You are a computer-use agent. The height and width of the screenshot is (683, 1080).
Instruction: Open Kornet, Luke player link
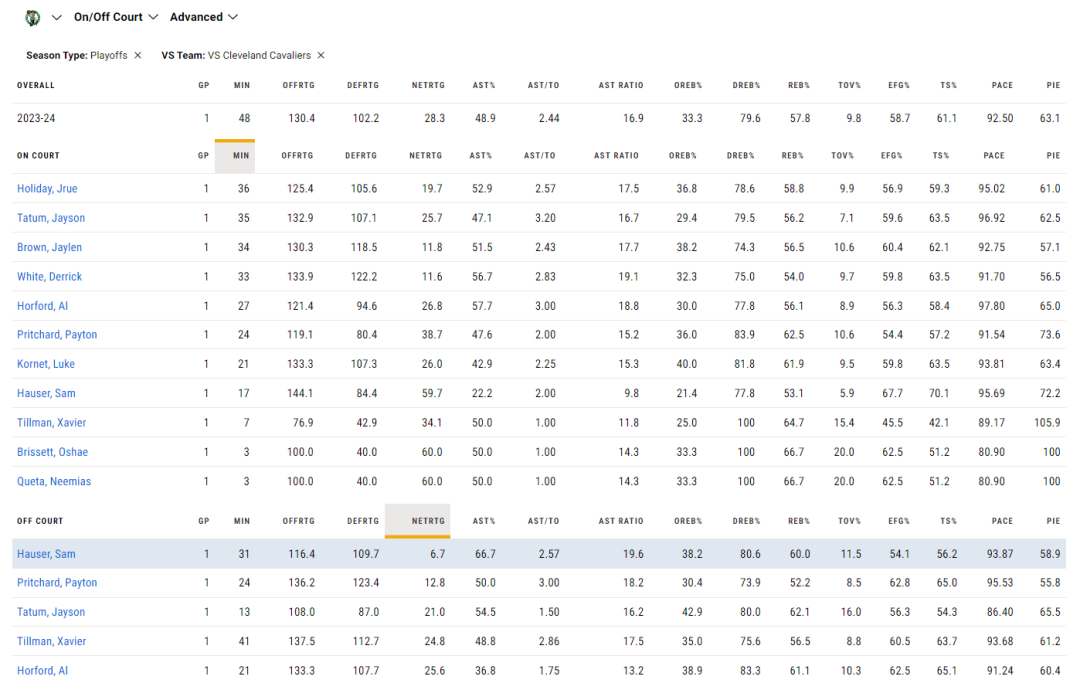(x=46, y=364)
